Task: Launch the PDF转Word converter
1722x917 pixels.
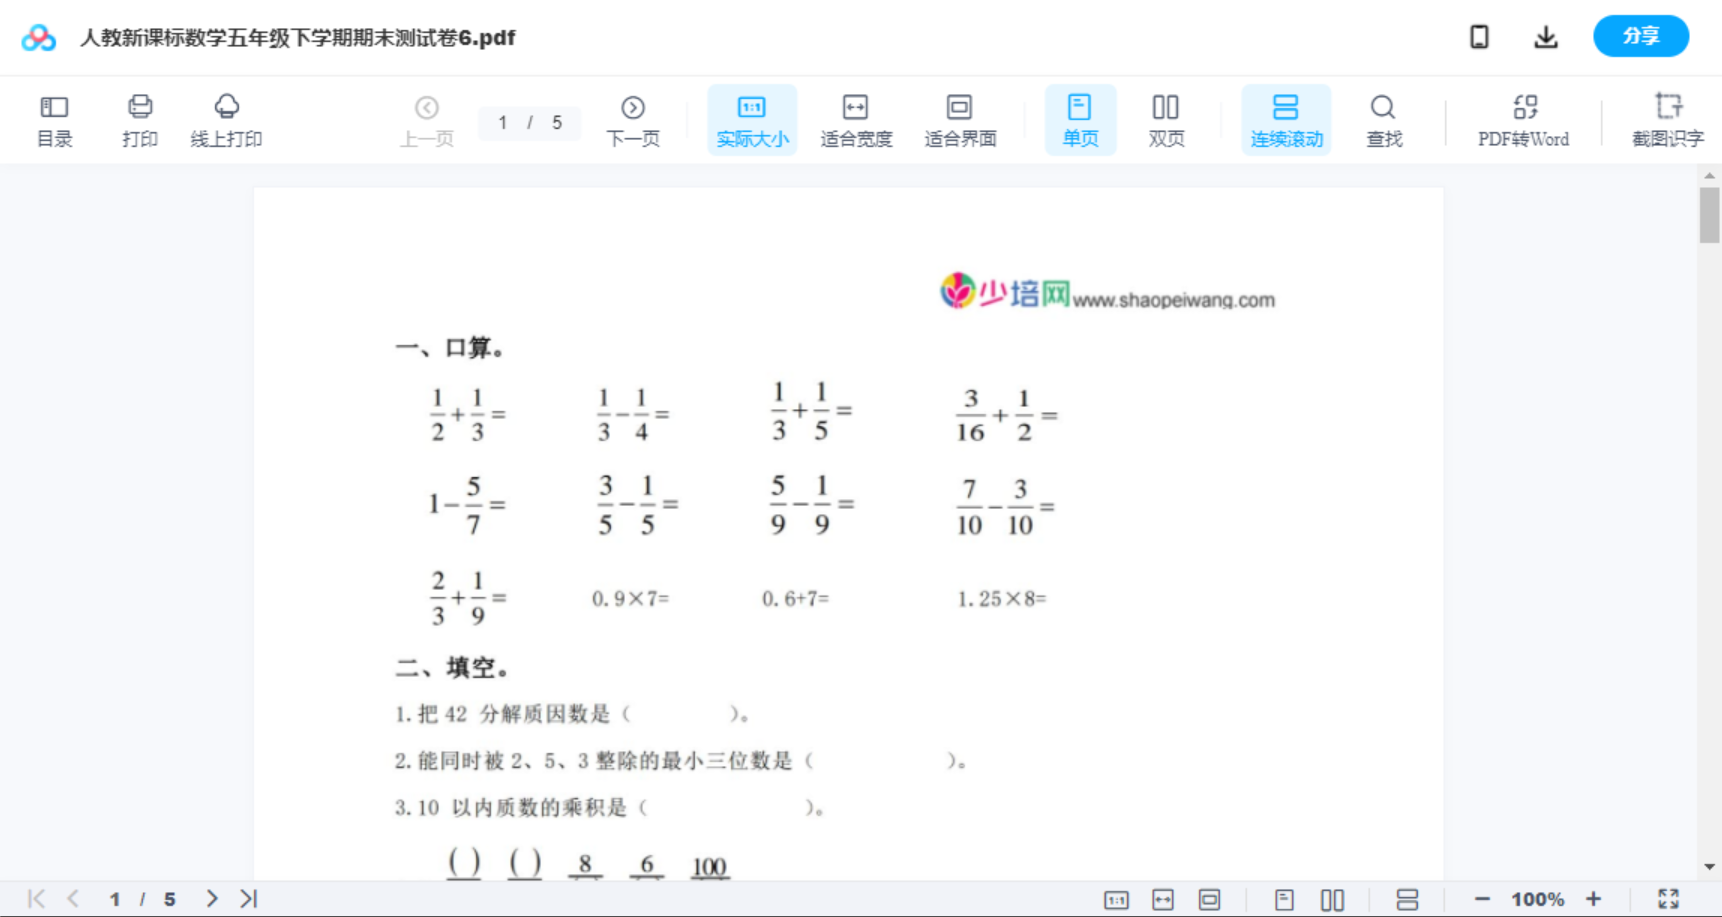Action: pyautogui.click(x=1521, y=119)
